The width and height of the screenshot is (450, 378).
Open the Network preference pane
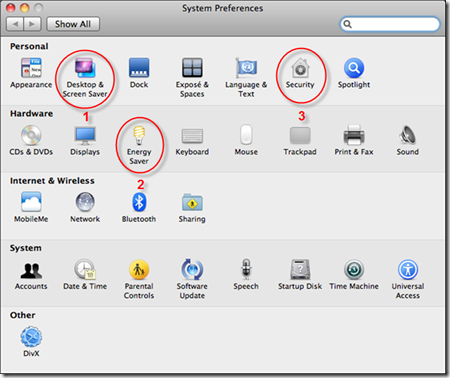point(85,207)
